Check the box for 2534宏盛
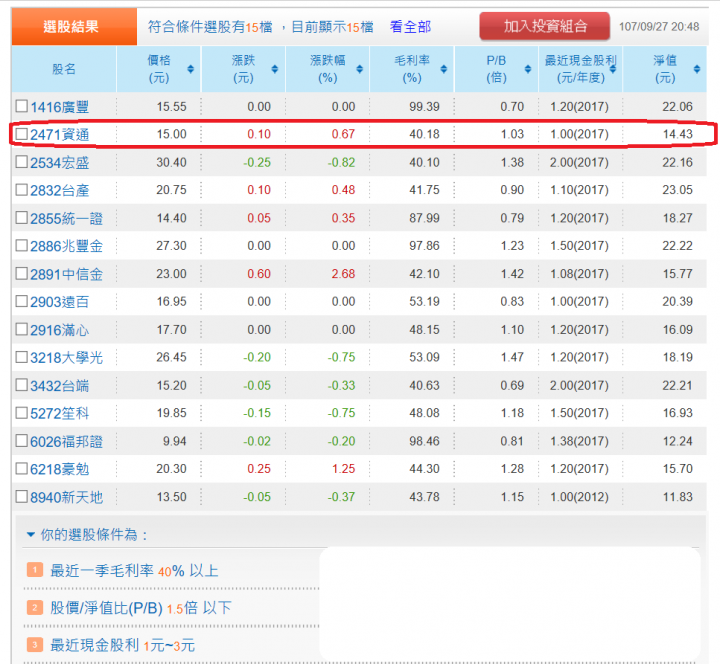The image size is (720, 664). pos(22,162)
